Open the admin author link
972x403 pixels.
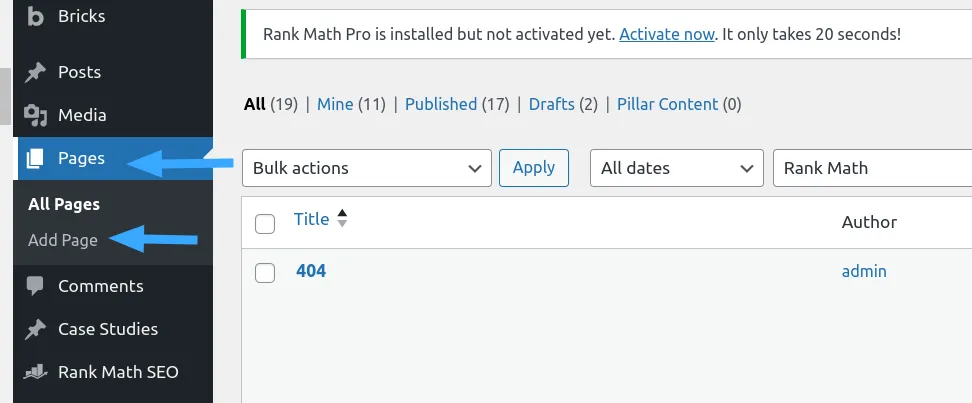864,272
